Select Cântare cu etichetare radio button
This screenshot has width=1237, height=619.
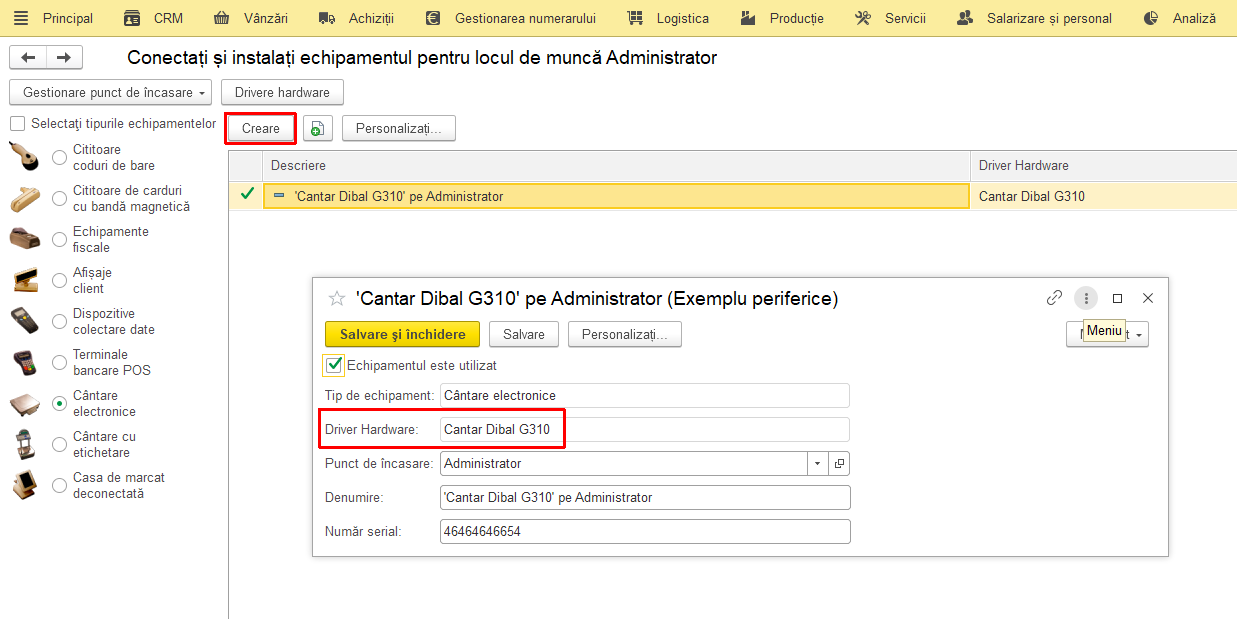[60, 445]
